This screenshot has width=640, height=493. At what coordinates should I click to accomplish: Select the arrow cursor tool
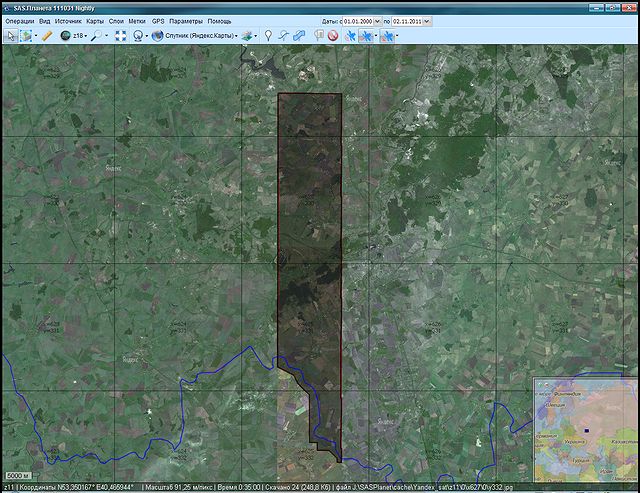pyautogui.click(x=10, y=35)
